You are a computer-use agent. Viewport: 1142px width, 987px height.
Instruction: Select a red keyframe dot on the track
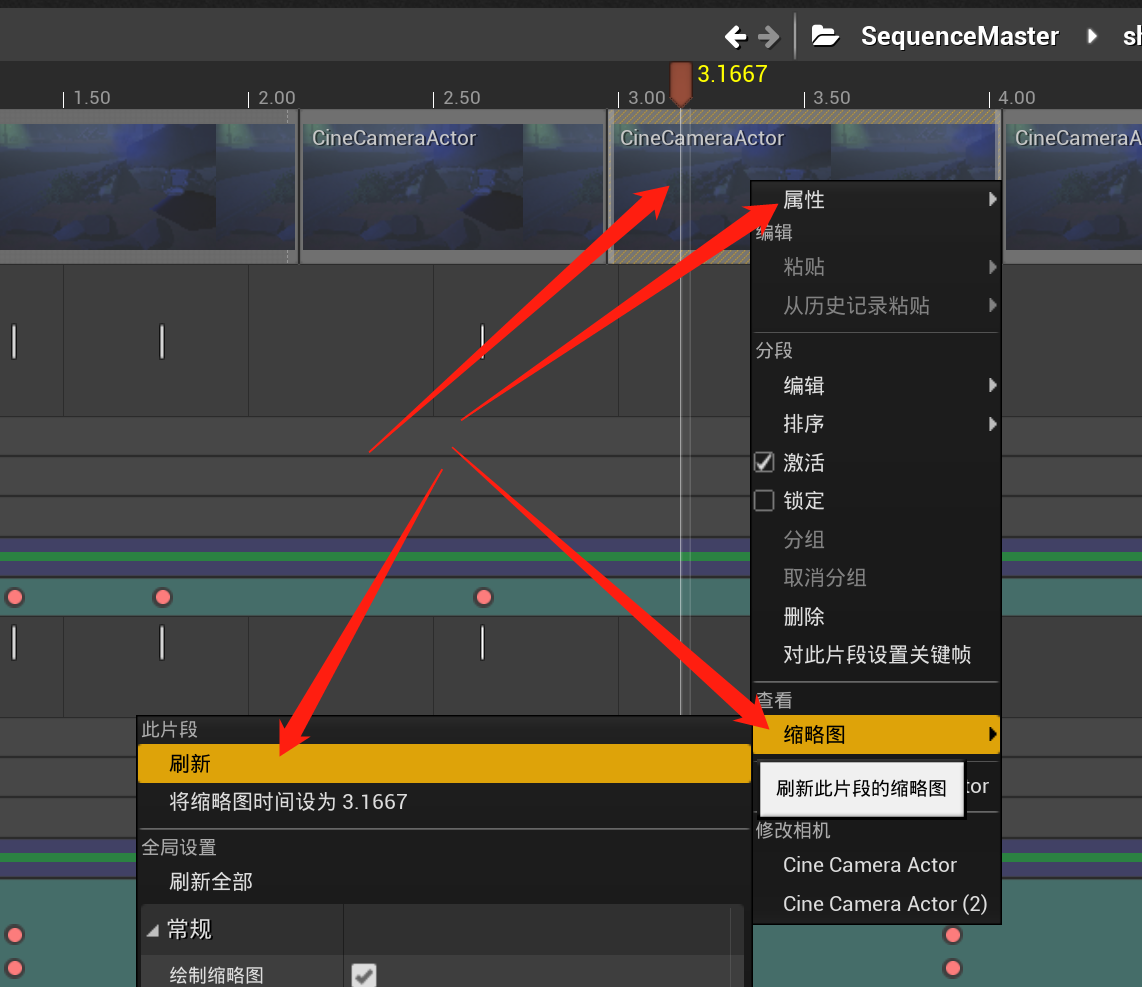tap(163, 597)
